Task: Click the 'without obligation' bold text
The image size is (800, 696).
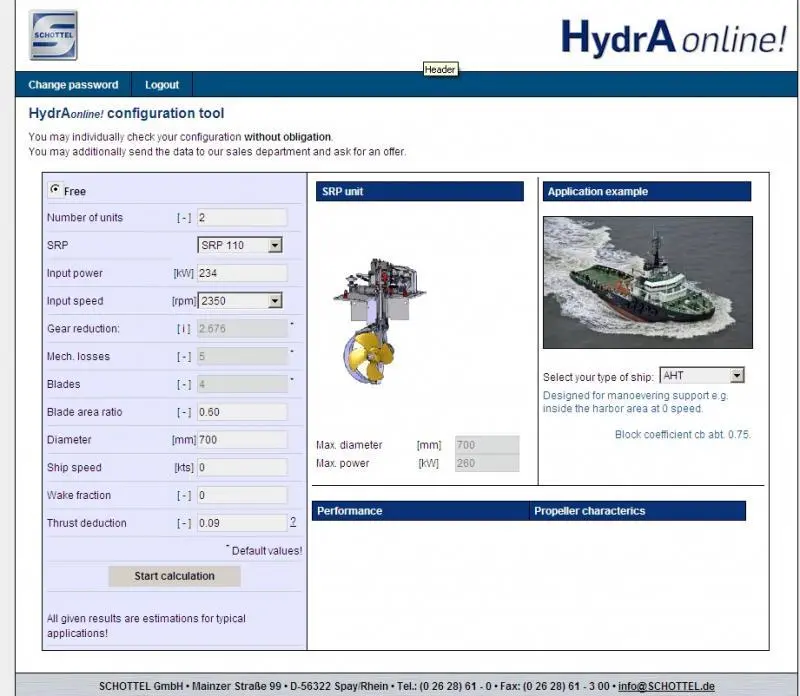Action: pyautogui.click(x=287, y=137)
